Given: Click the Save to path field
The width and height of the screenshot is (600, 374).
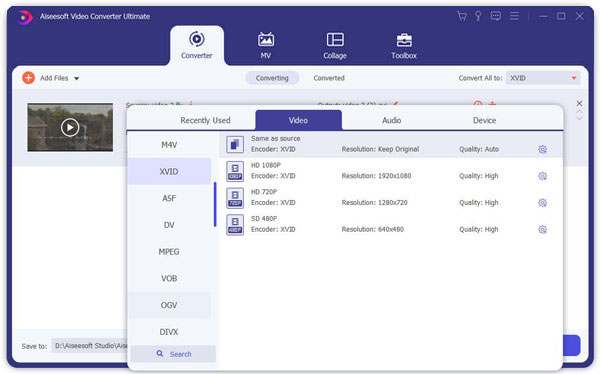Looking at the screenshot, I should click(90, 346).
